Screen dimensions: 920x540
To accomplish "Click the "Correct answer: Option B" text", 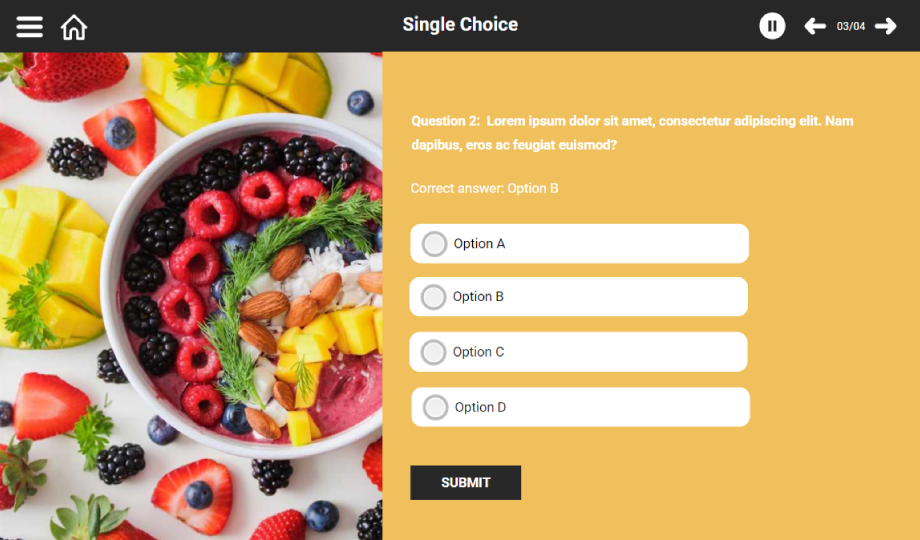I will coord(484,188).
